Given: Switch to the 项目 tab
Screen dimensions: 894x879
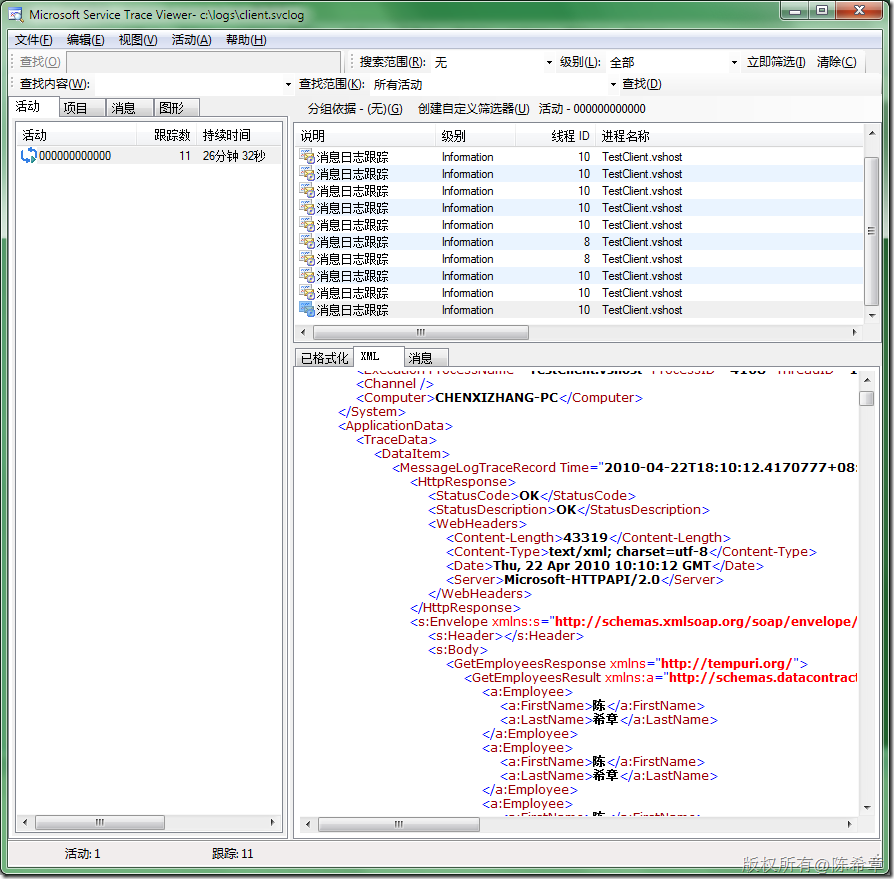Looking at the screenshot, I should pos(82,108).
